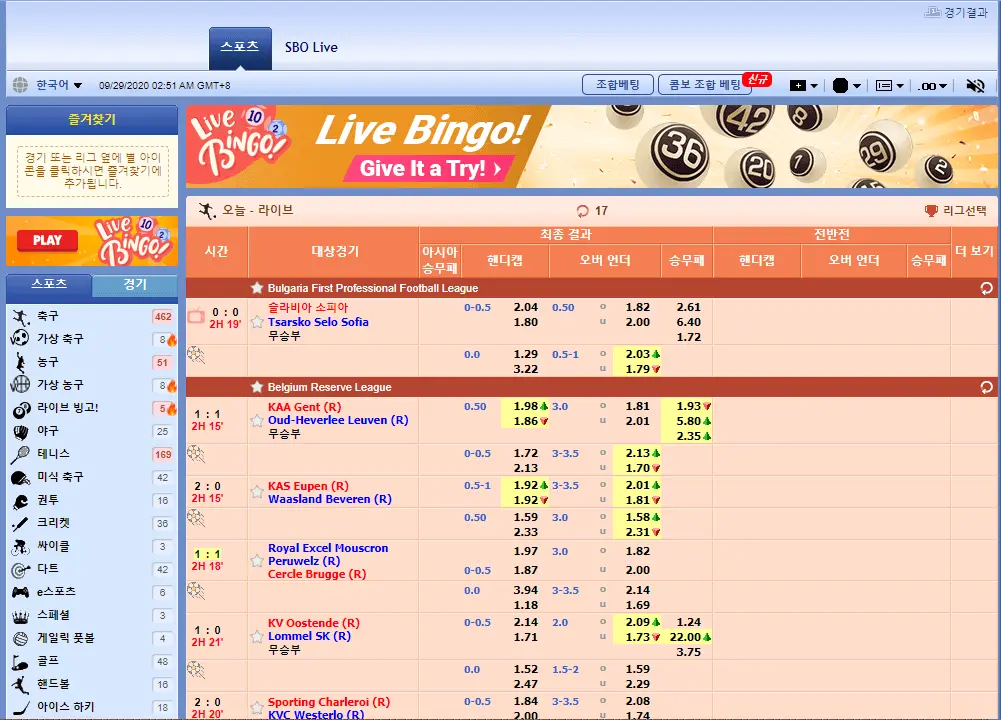The width and height of the screenshot is (1001, 720).
Task: Switch to the SBO Live tab
Action: point(311,47)
